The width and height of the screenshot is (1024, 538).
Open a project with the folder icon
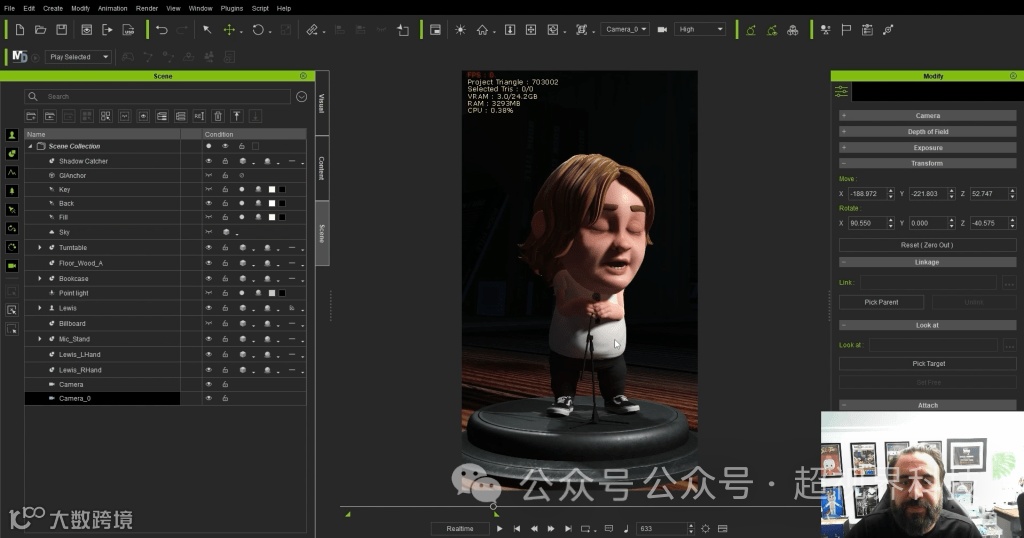click(x=40, y=29)
